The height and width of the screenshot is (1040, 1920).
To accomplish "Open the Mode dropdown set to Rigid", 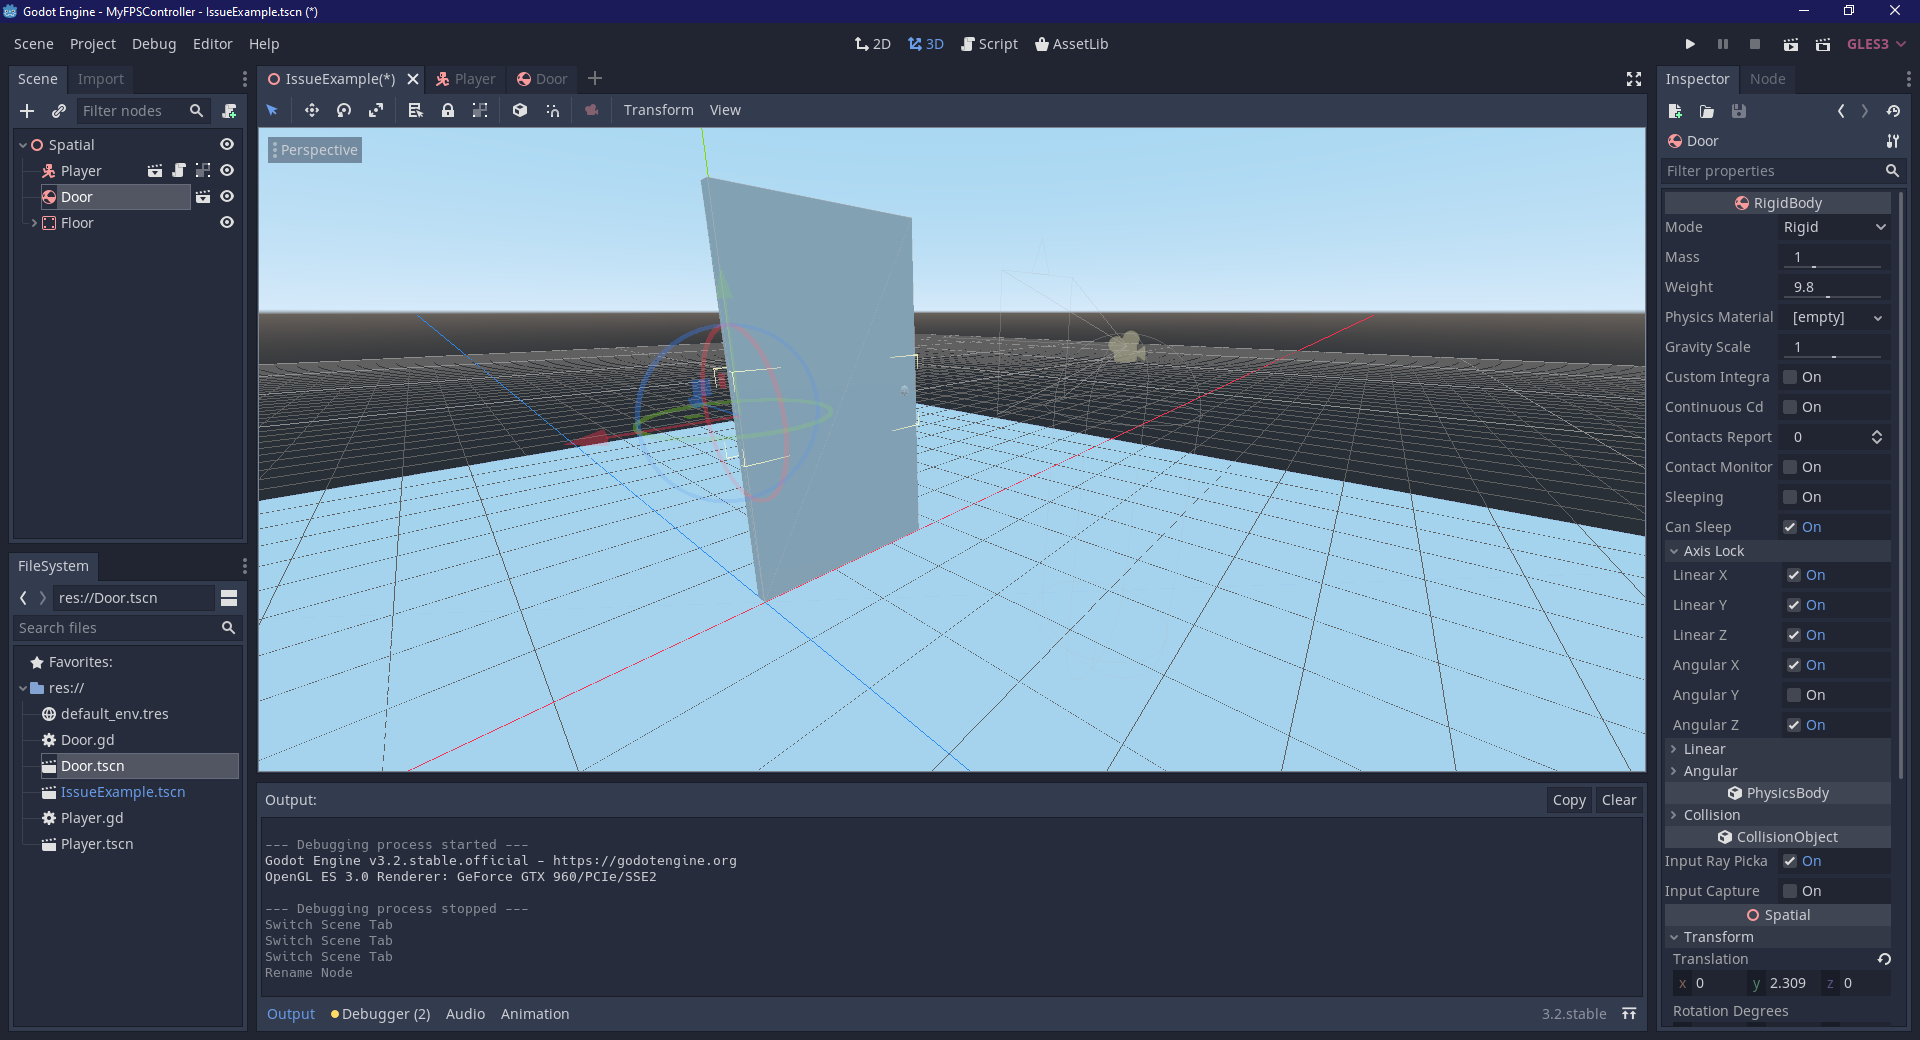I will click(1835, 227).
